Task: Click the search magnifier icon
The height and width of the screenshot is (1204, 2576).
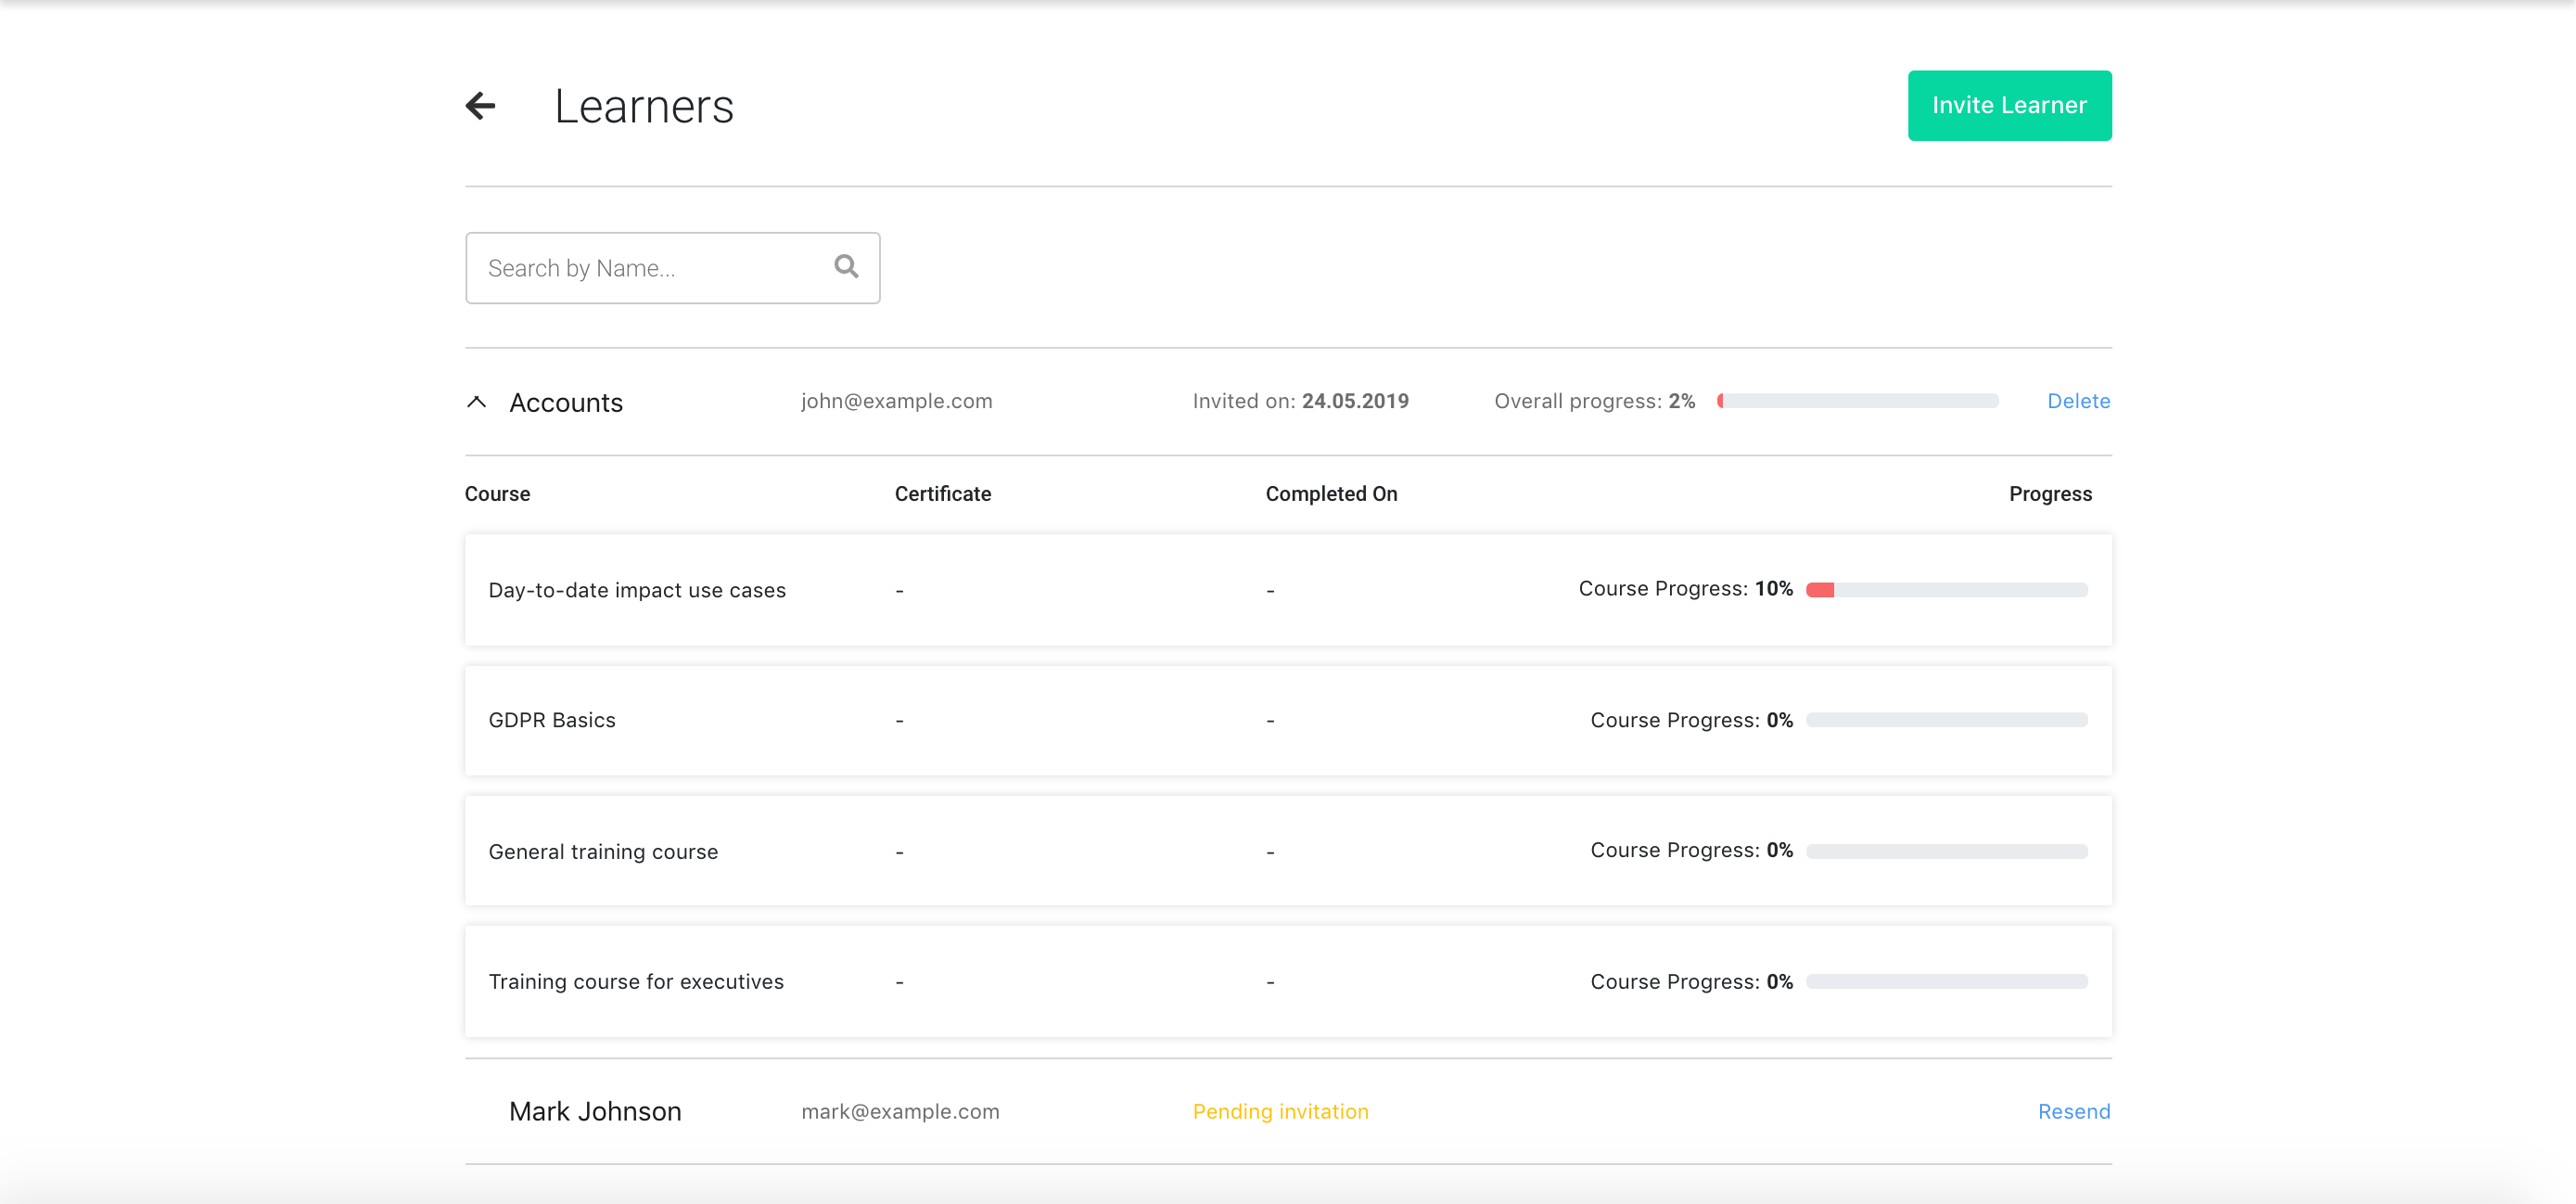Action: coord(846,266)
